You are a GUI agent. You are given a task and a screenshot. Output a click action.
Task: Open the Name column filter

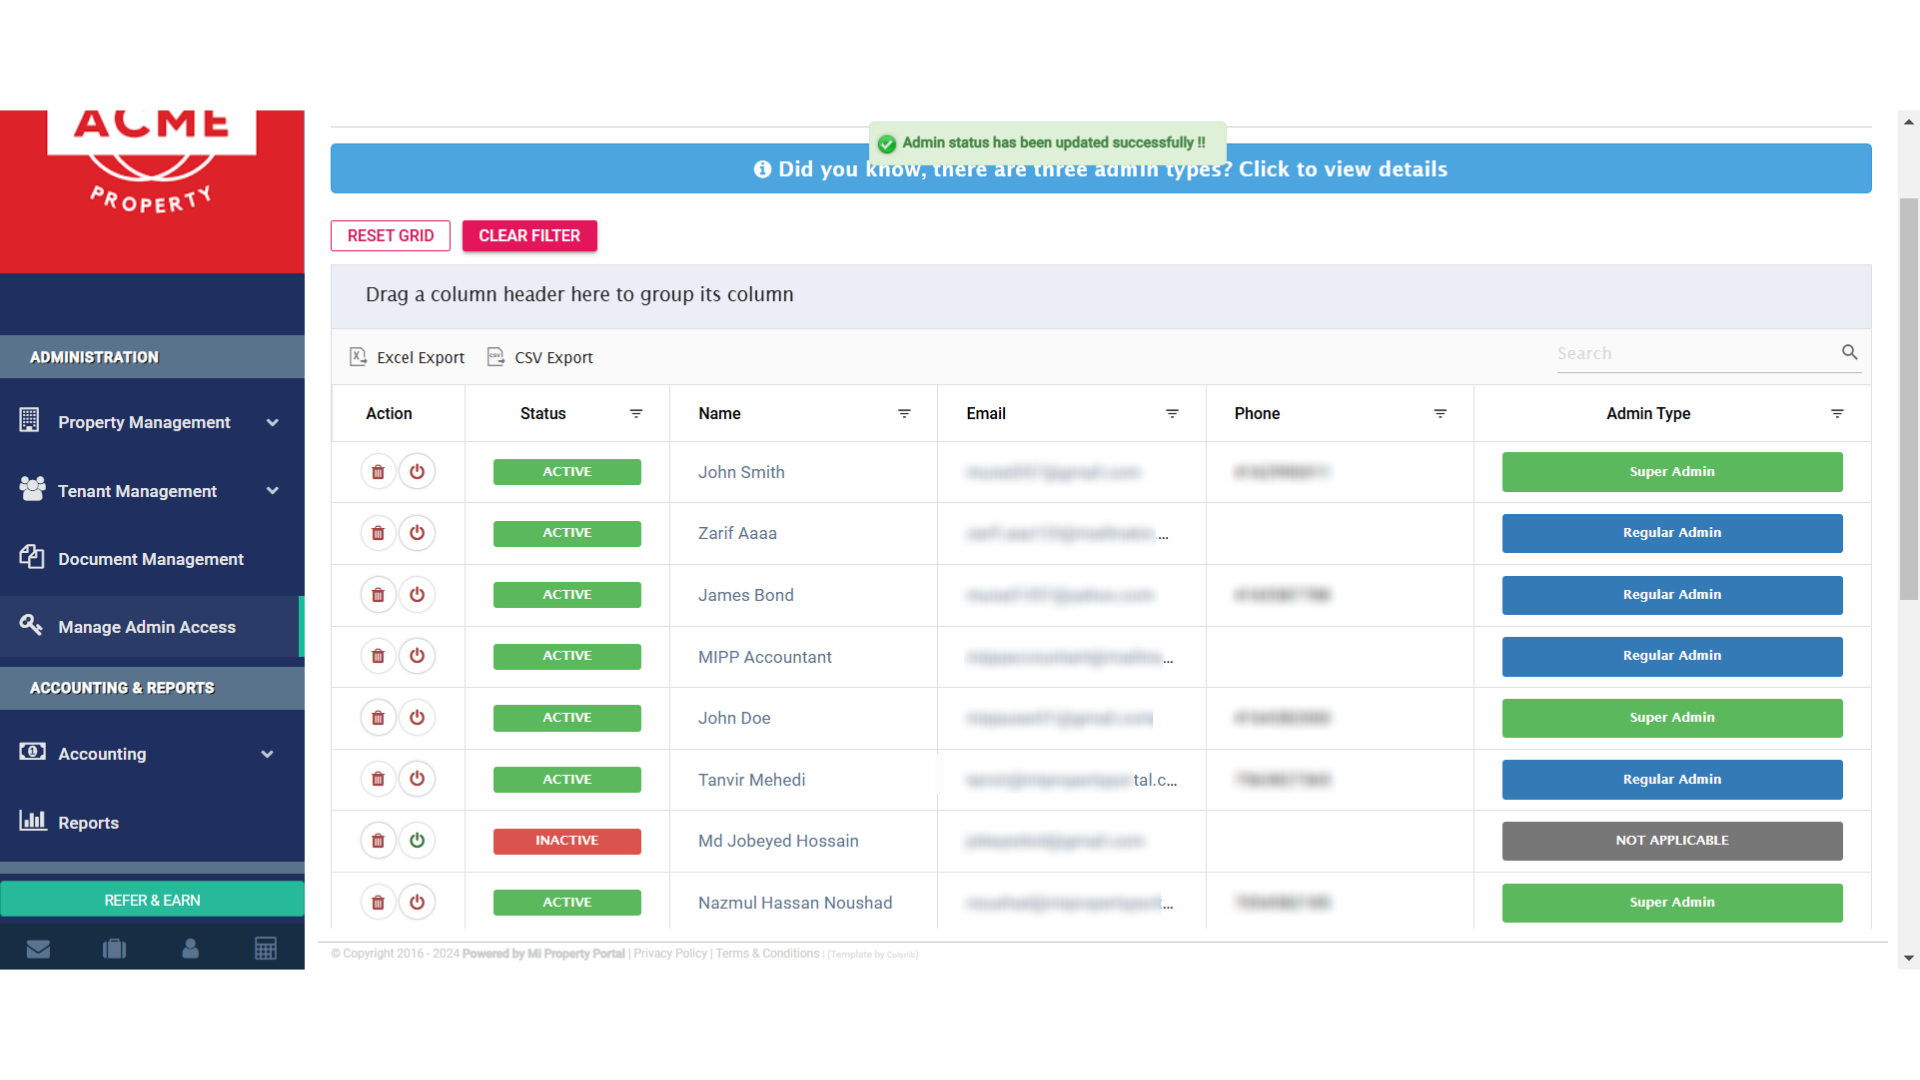(x=904, y=414)
